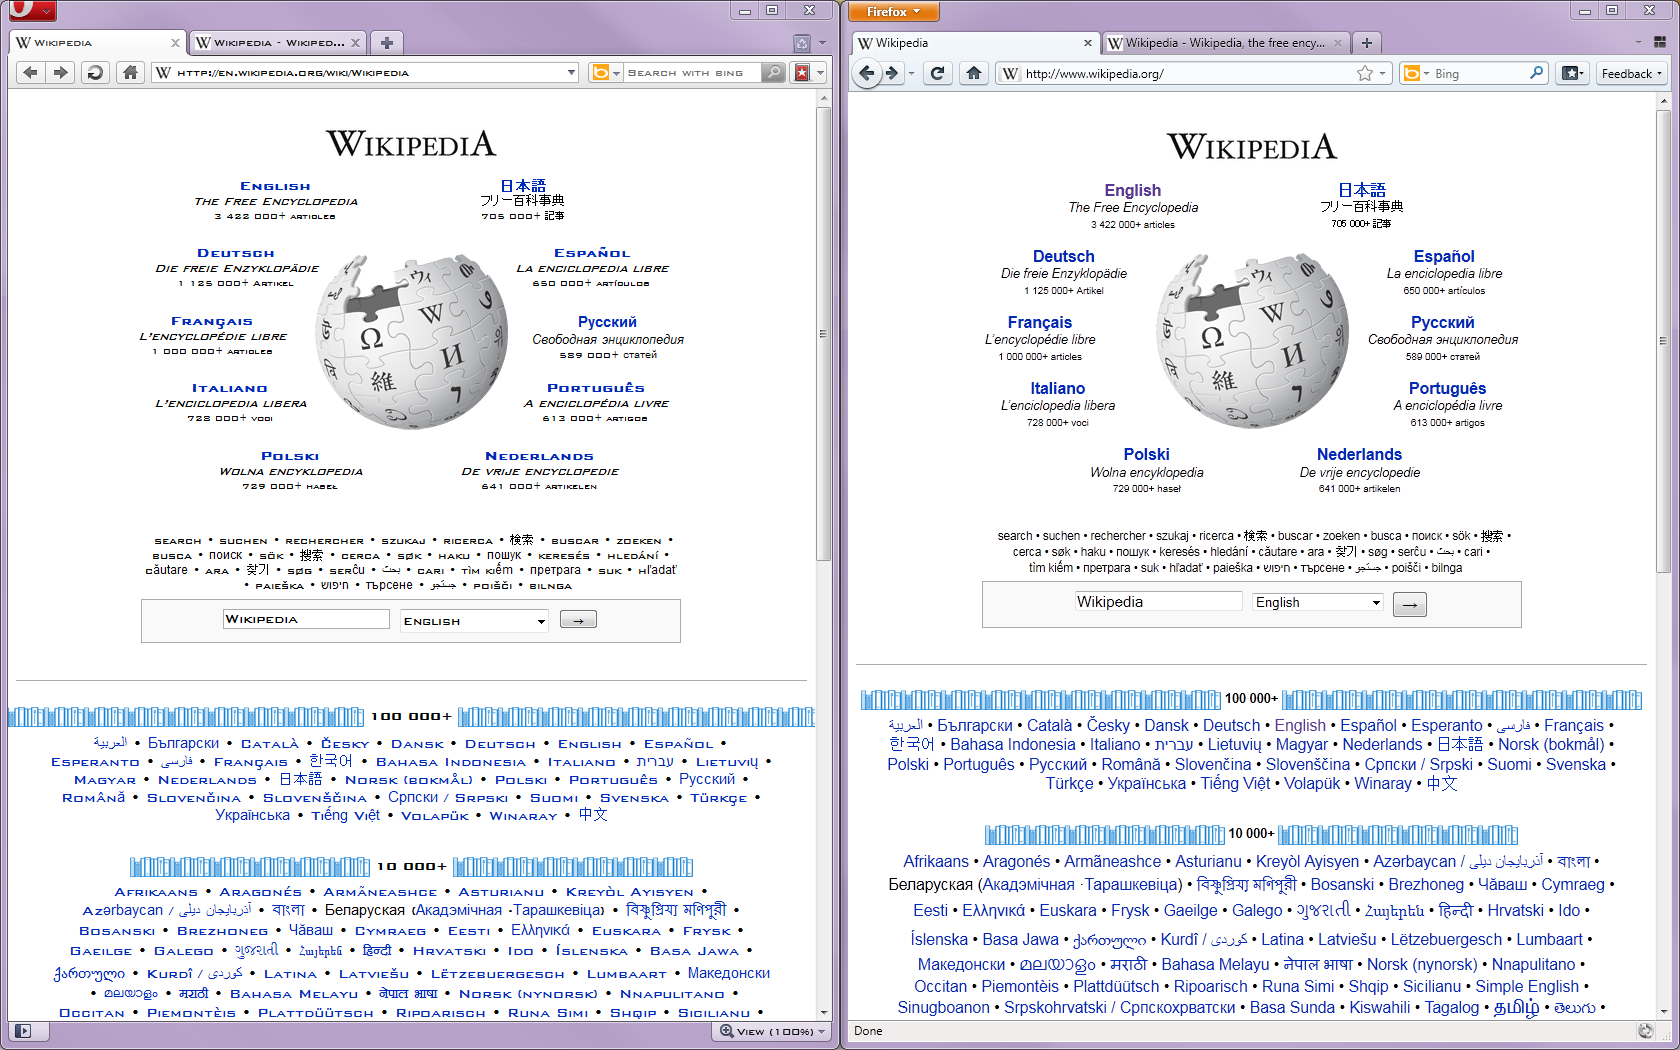Open a new tab in Opera

point(387,42)
